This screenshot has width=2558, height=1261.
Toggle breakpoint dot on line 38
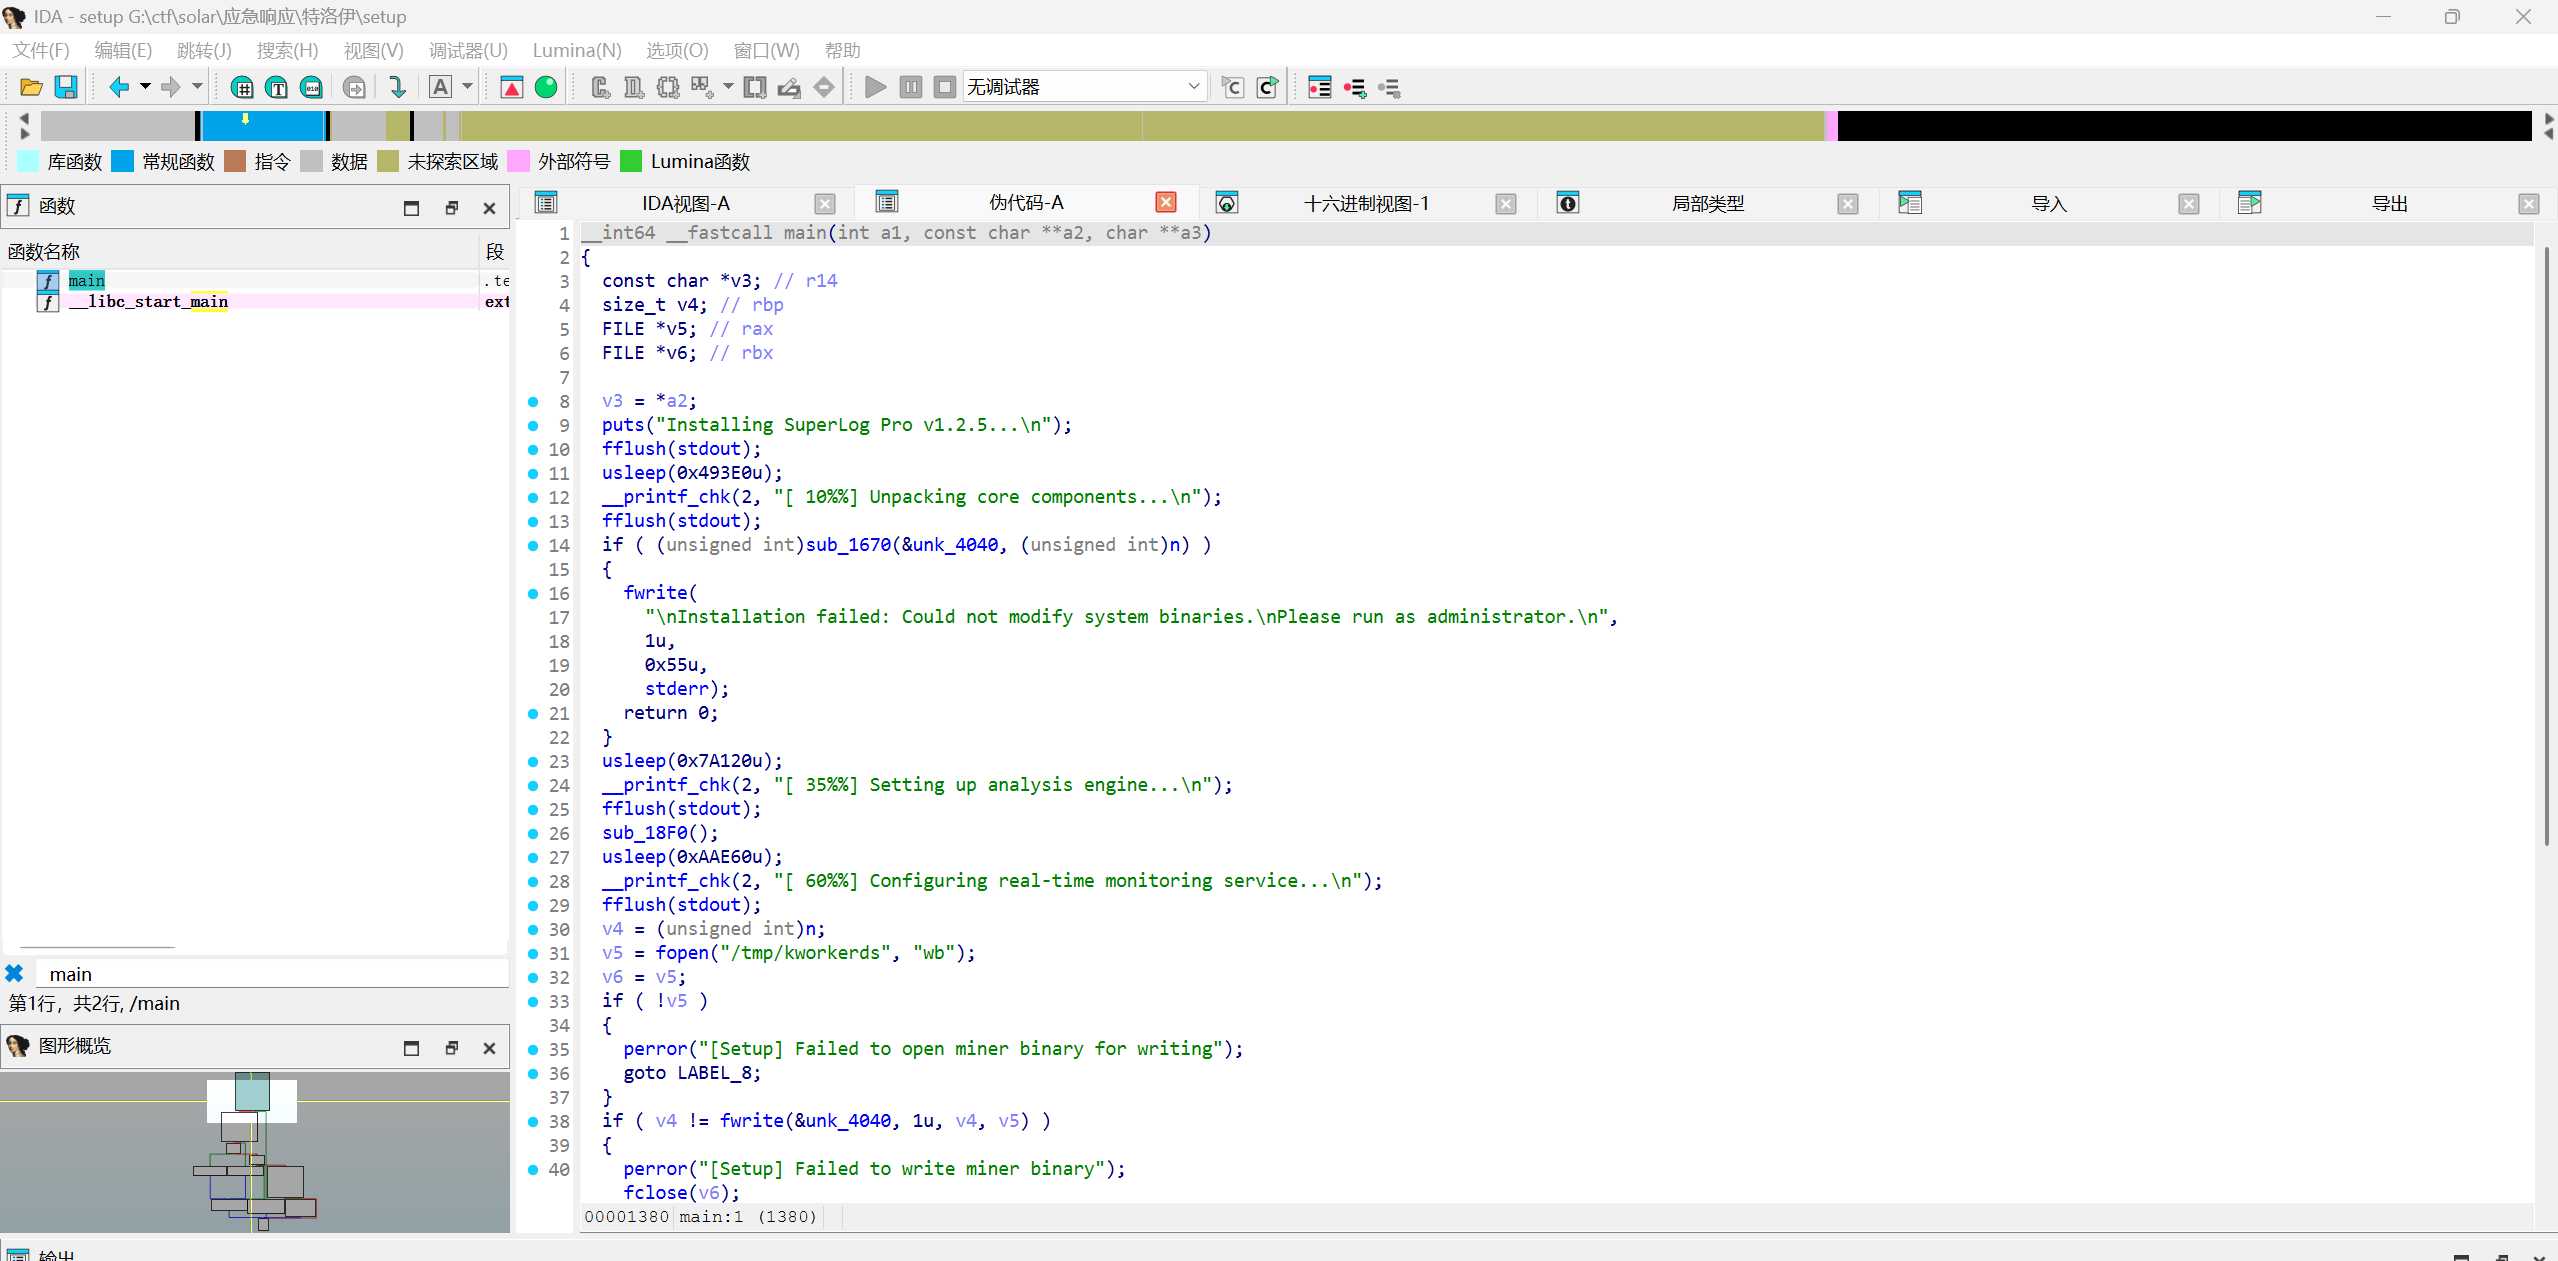coord(533,1122)
